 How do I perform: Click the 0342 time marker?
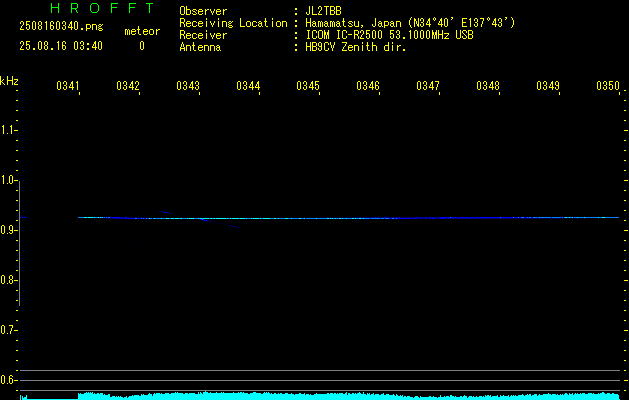pos(128,86)
